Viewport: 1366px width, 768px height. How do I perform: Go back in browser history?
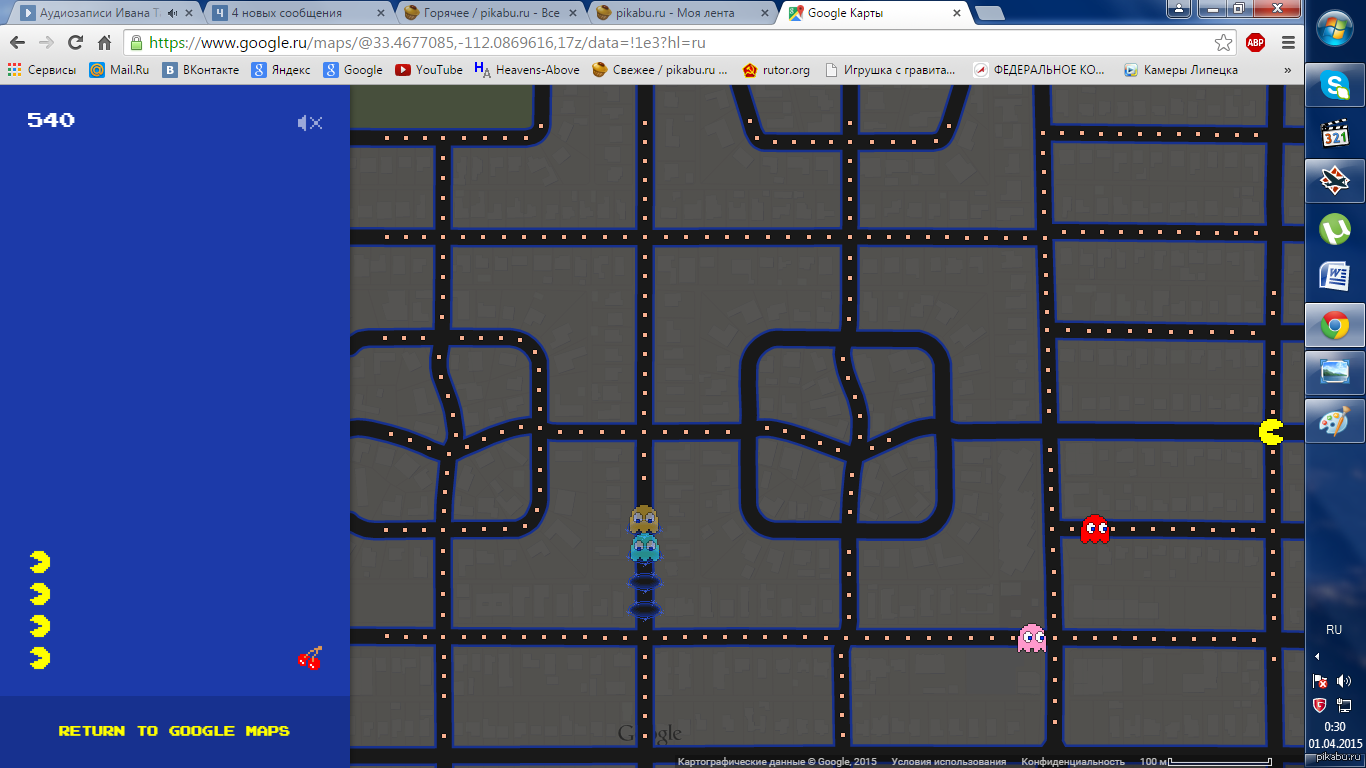(x=18, y=43)
